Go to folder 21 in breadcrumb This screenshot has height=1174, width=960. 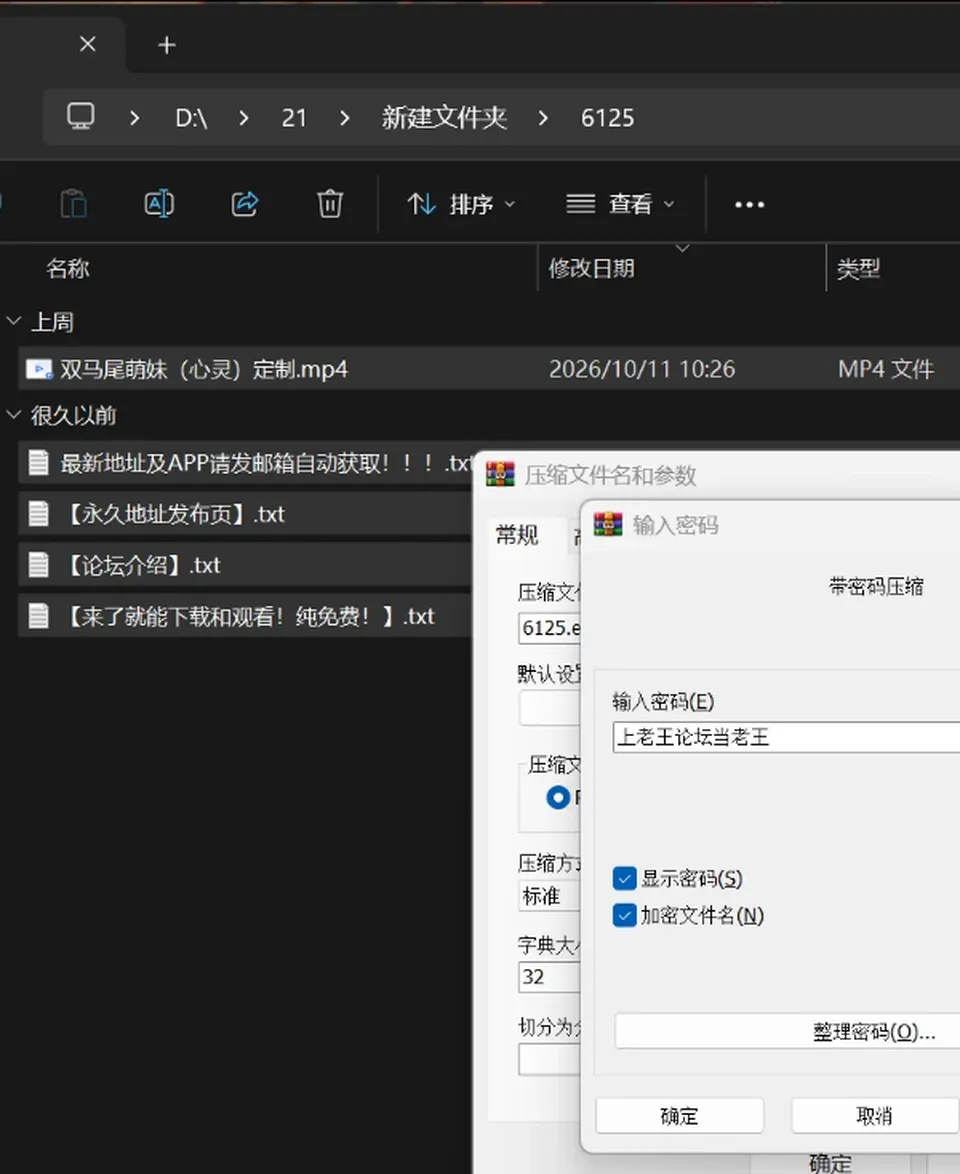tap(294, 118)
